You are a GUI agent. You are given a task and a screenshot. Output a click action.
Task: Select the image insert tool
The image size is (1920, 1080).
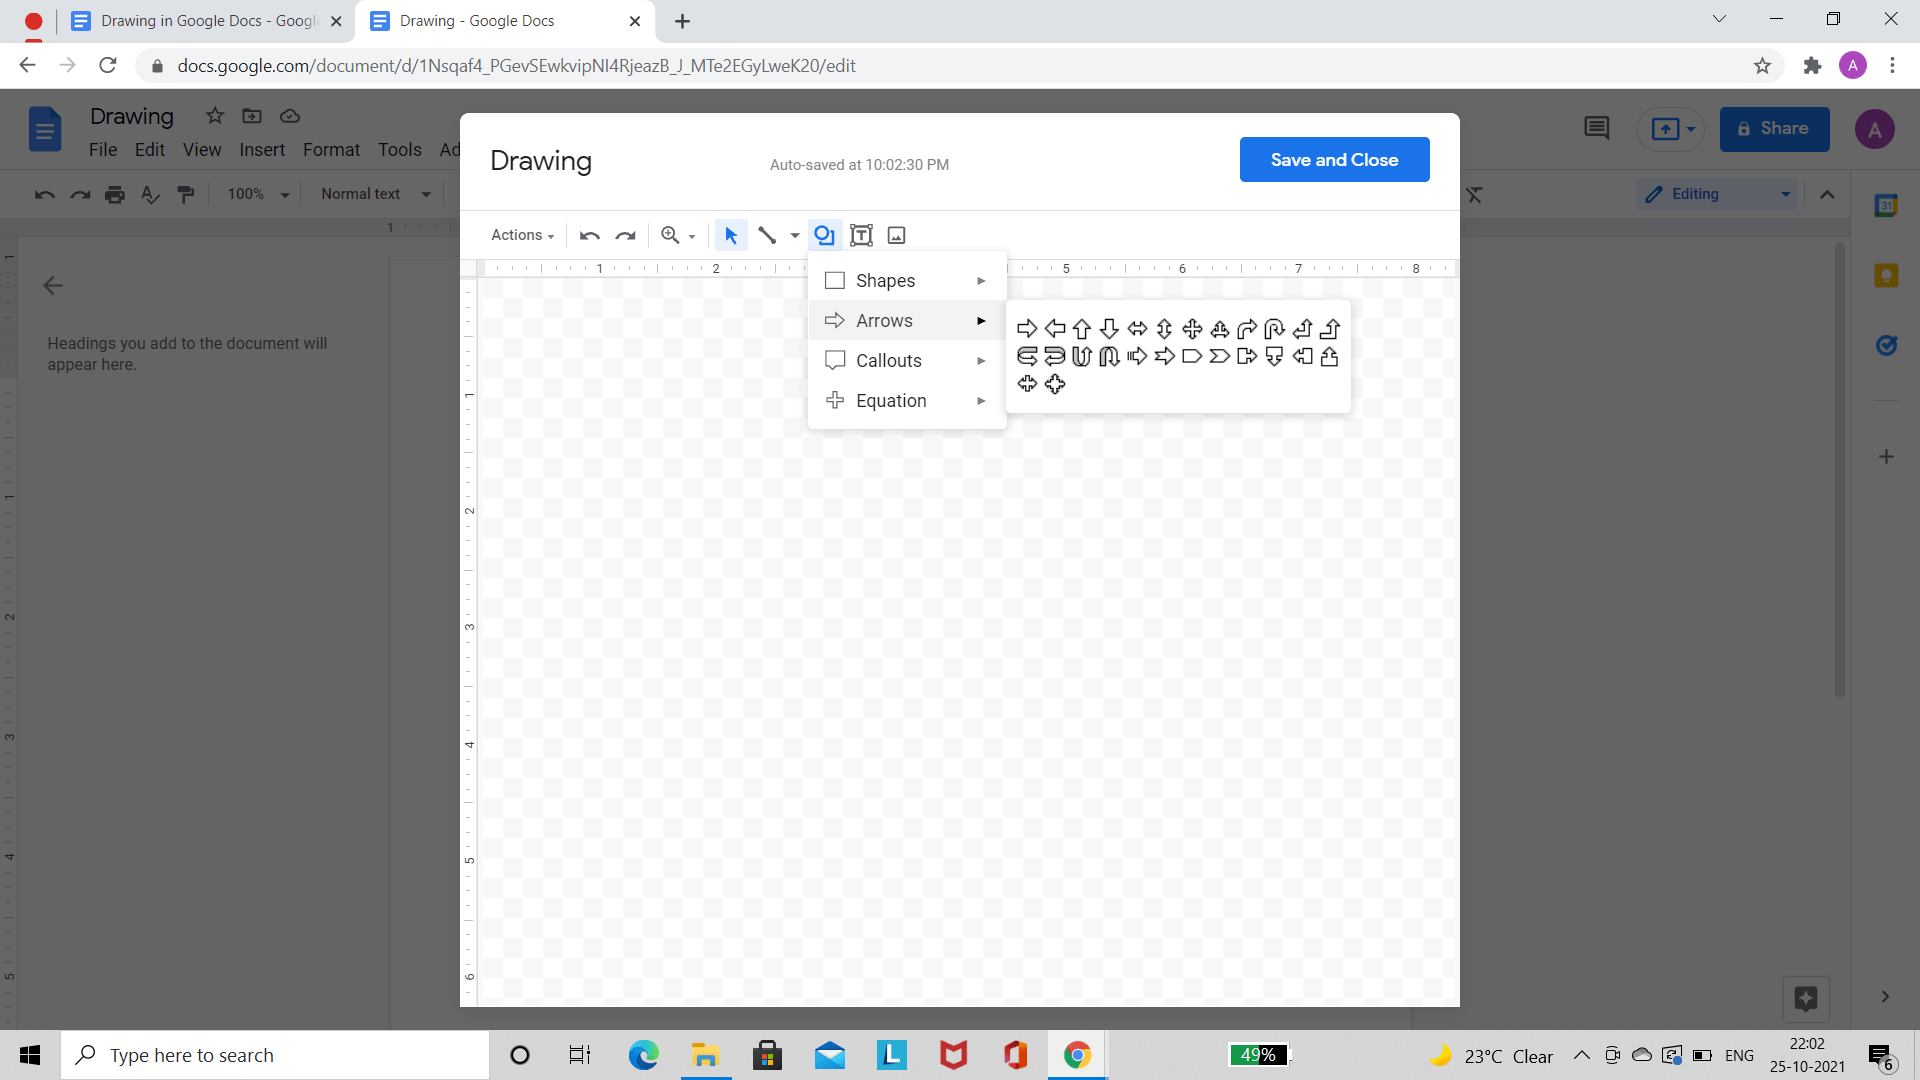click(x=897, y=235)
